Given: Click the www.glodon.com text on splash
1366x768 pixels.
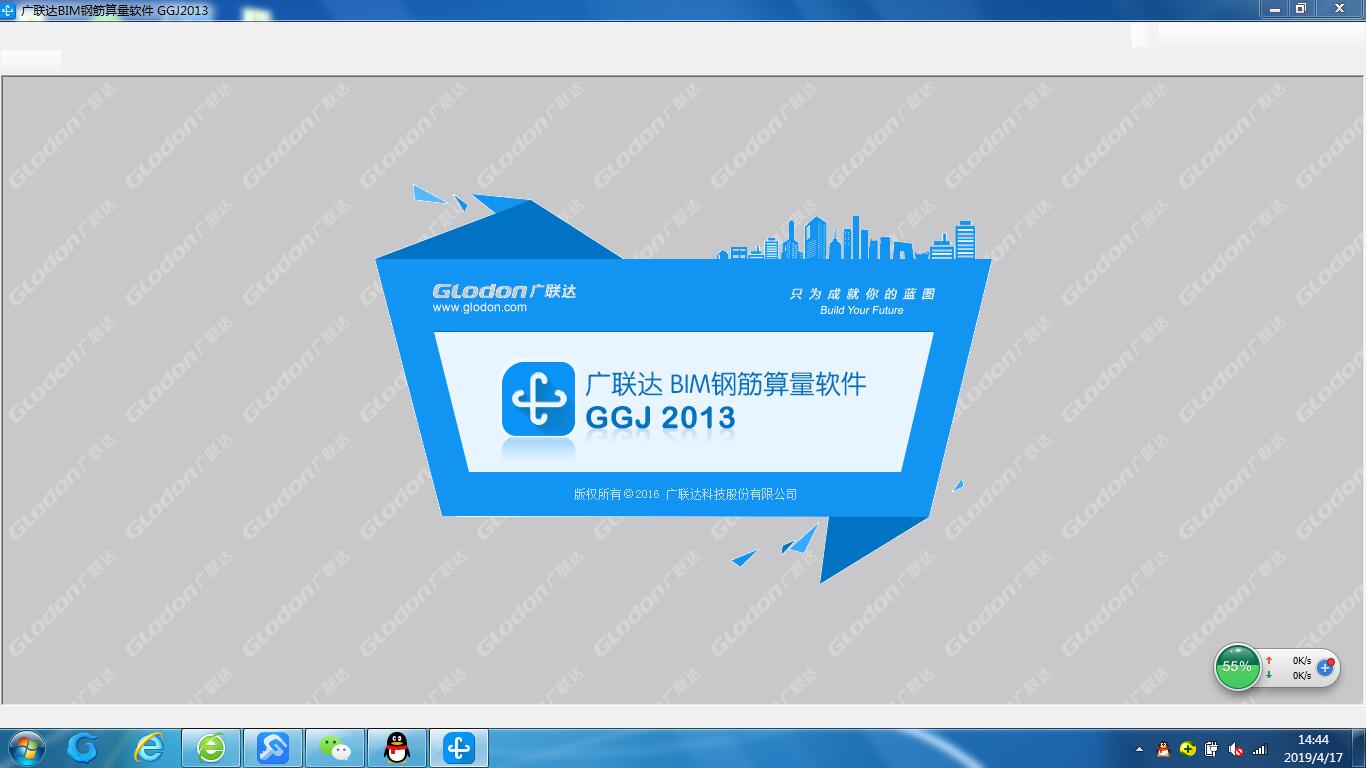Looking at the screenshot, I should click(x=479, y=308).
